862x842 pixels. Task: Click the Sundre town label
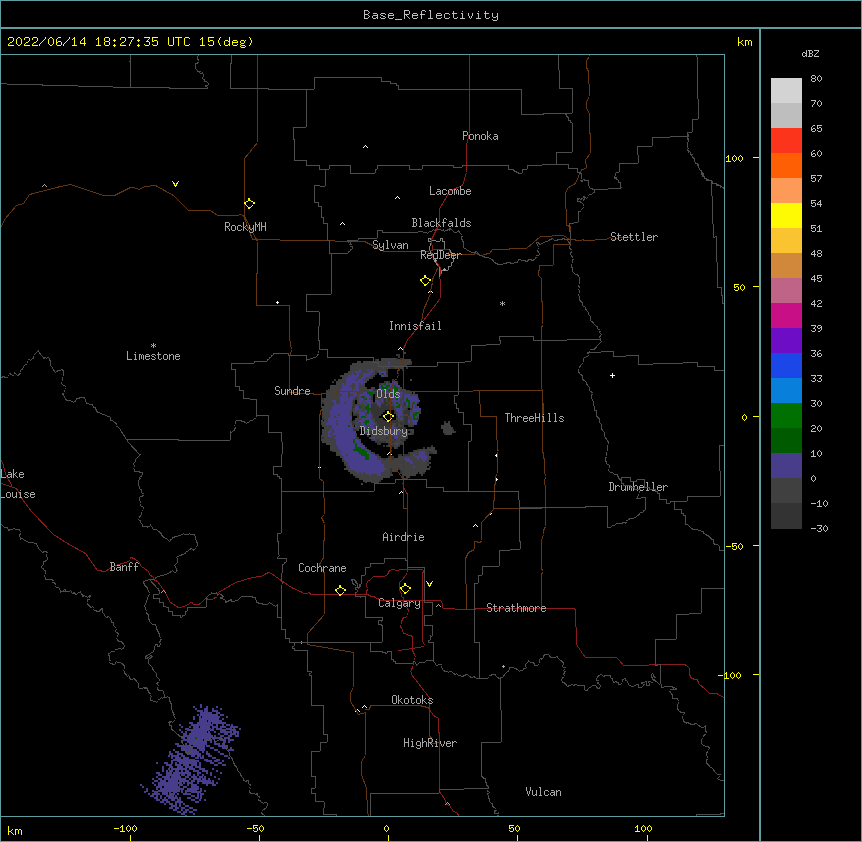pos(292,391)
